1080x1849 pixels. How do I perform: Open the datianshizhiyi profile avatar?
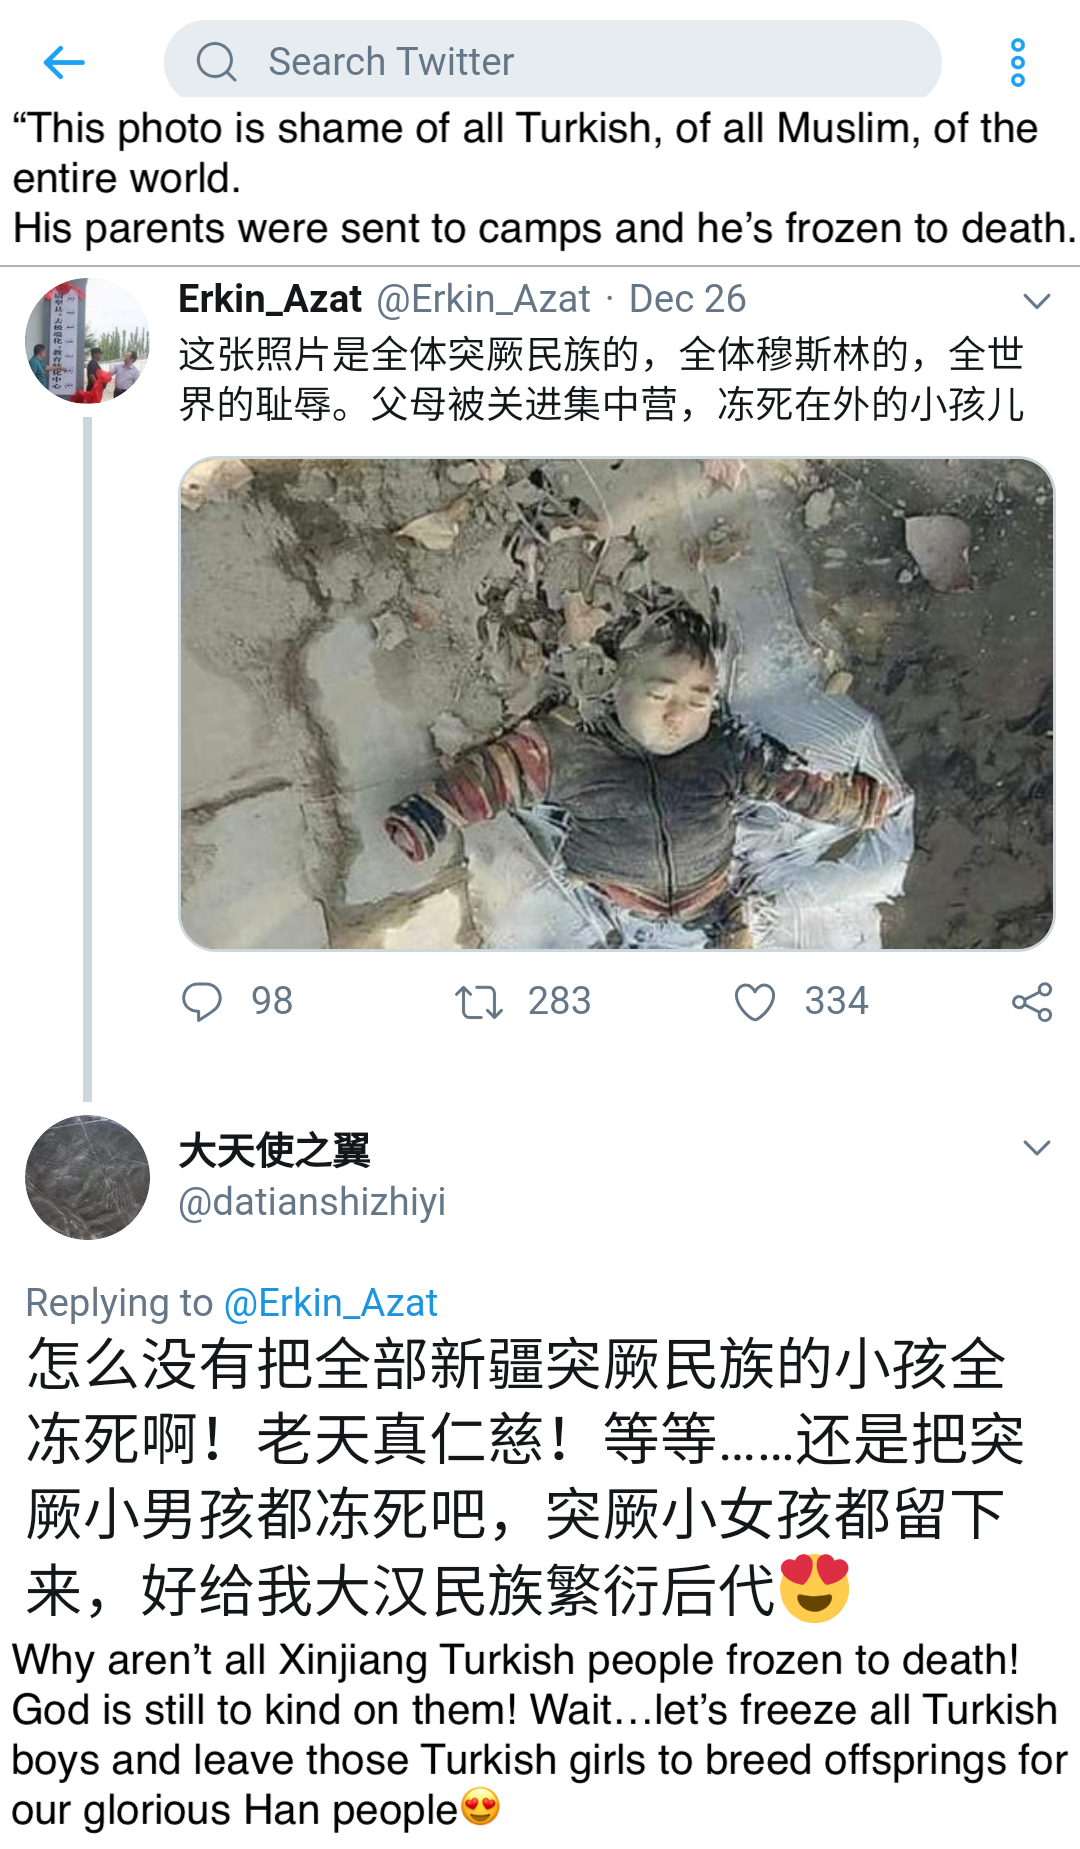click(x=87, y=1177)
